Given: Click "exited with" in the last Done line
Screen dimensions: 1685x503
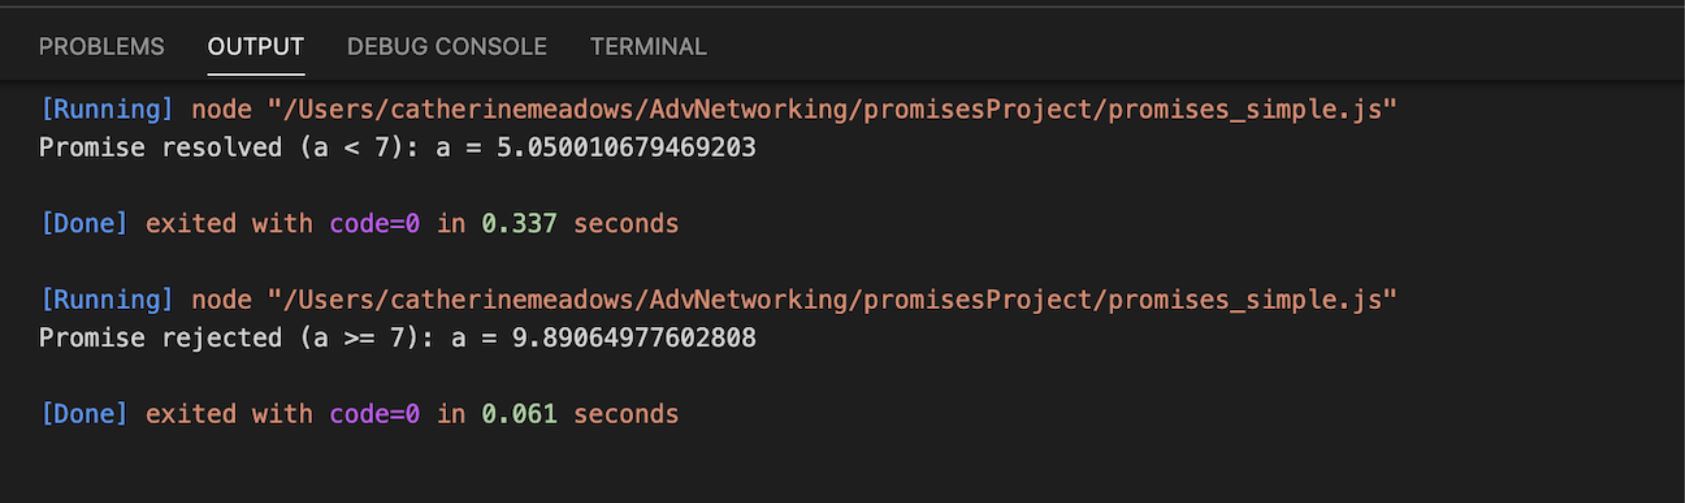Looking at the screenshot, I should [x=229, y=414].
